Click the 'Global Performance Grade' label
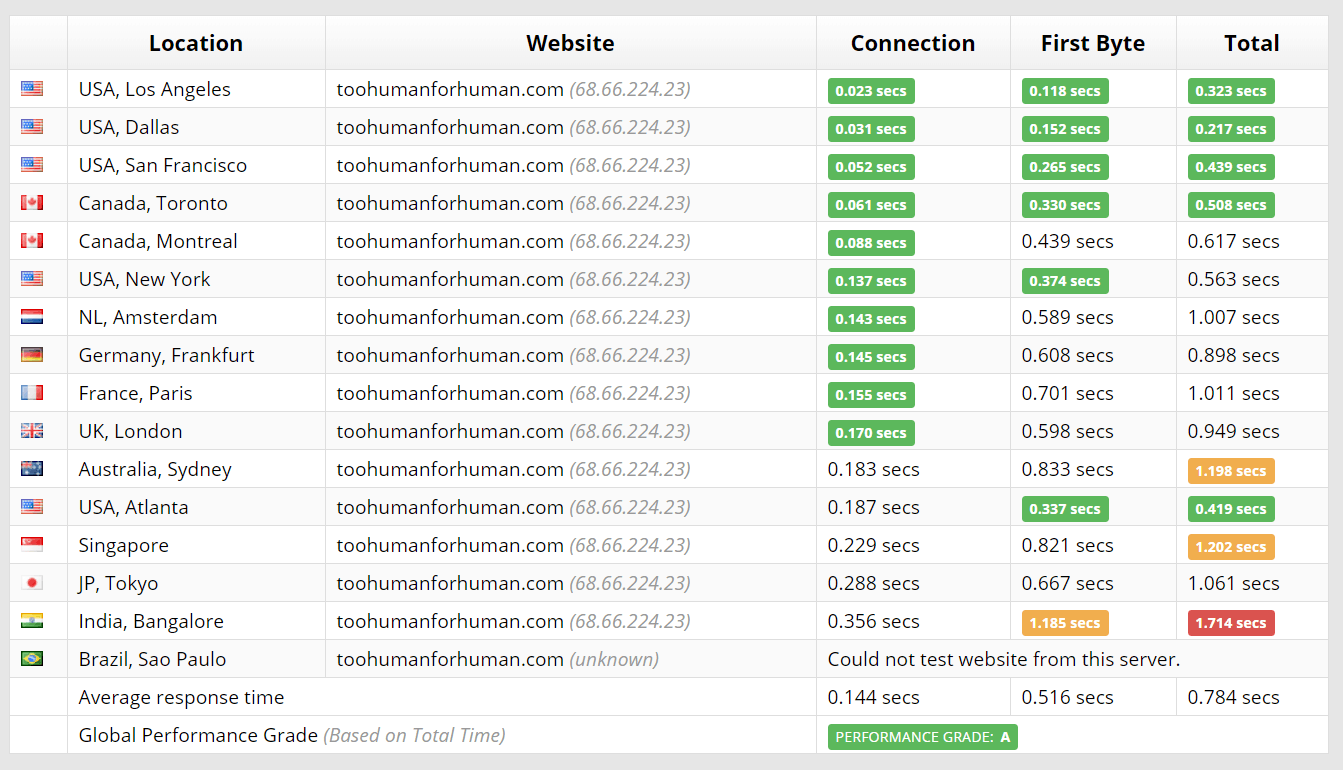The width and height of the screenshot is (1343, 770). pyautogui.click(x=198, y=735)
